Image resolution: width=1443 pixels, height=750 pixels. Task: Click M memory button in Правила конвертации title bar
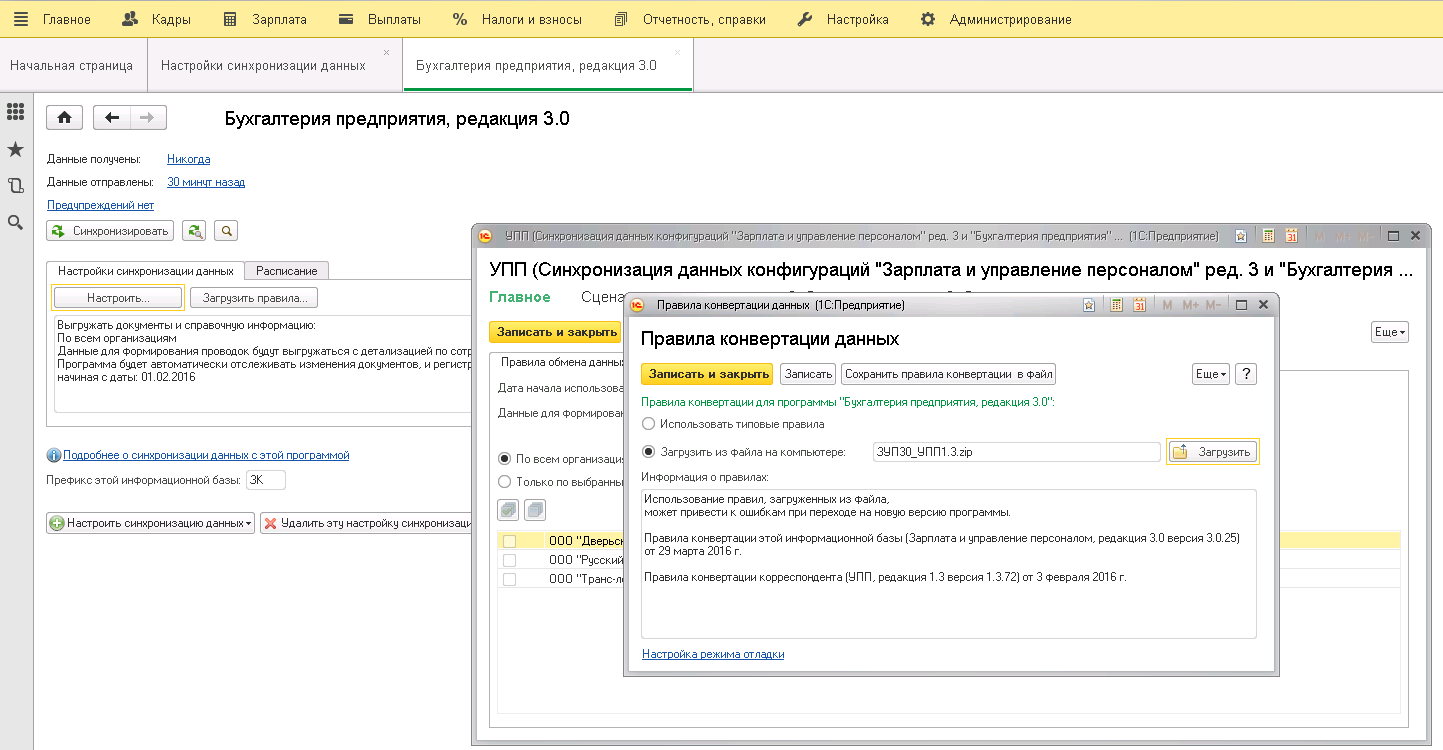1167,305
